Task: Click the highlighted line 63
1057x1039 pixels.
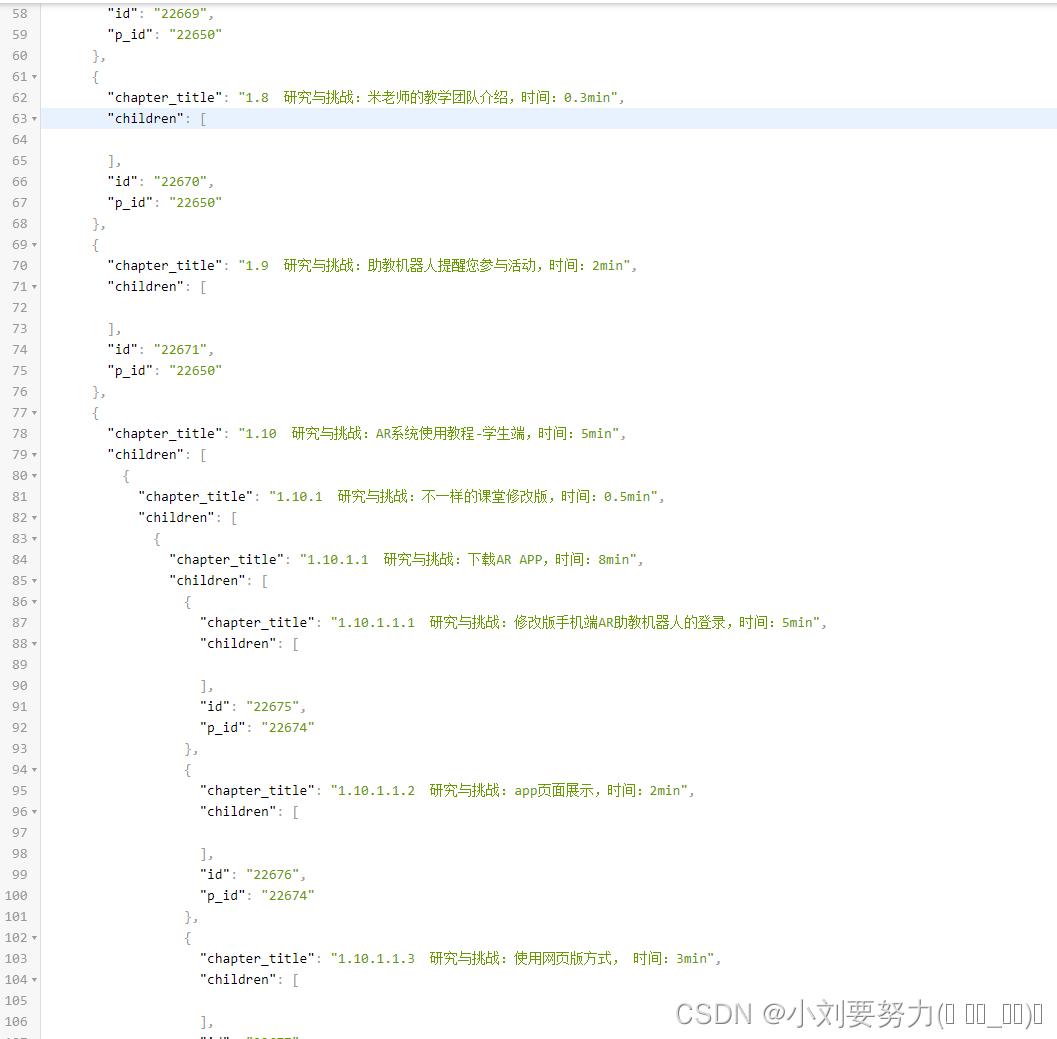Action: [400, 118]
